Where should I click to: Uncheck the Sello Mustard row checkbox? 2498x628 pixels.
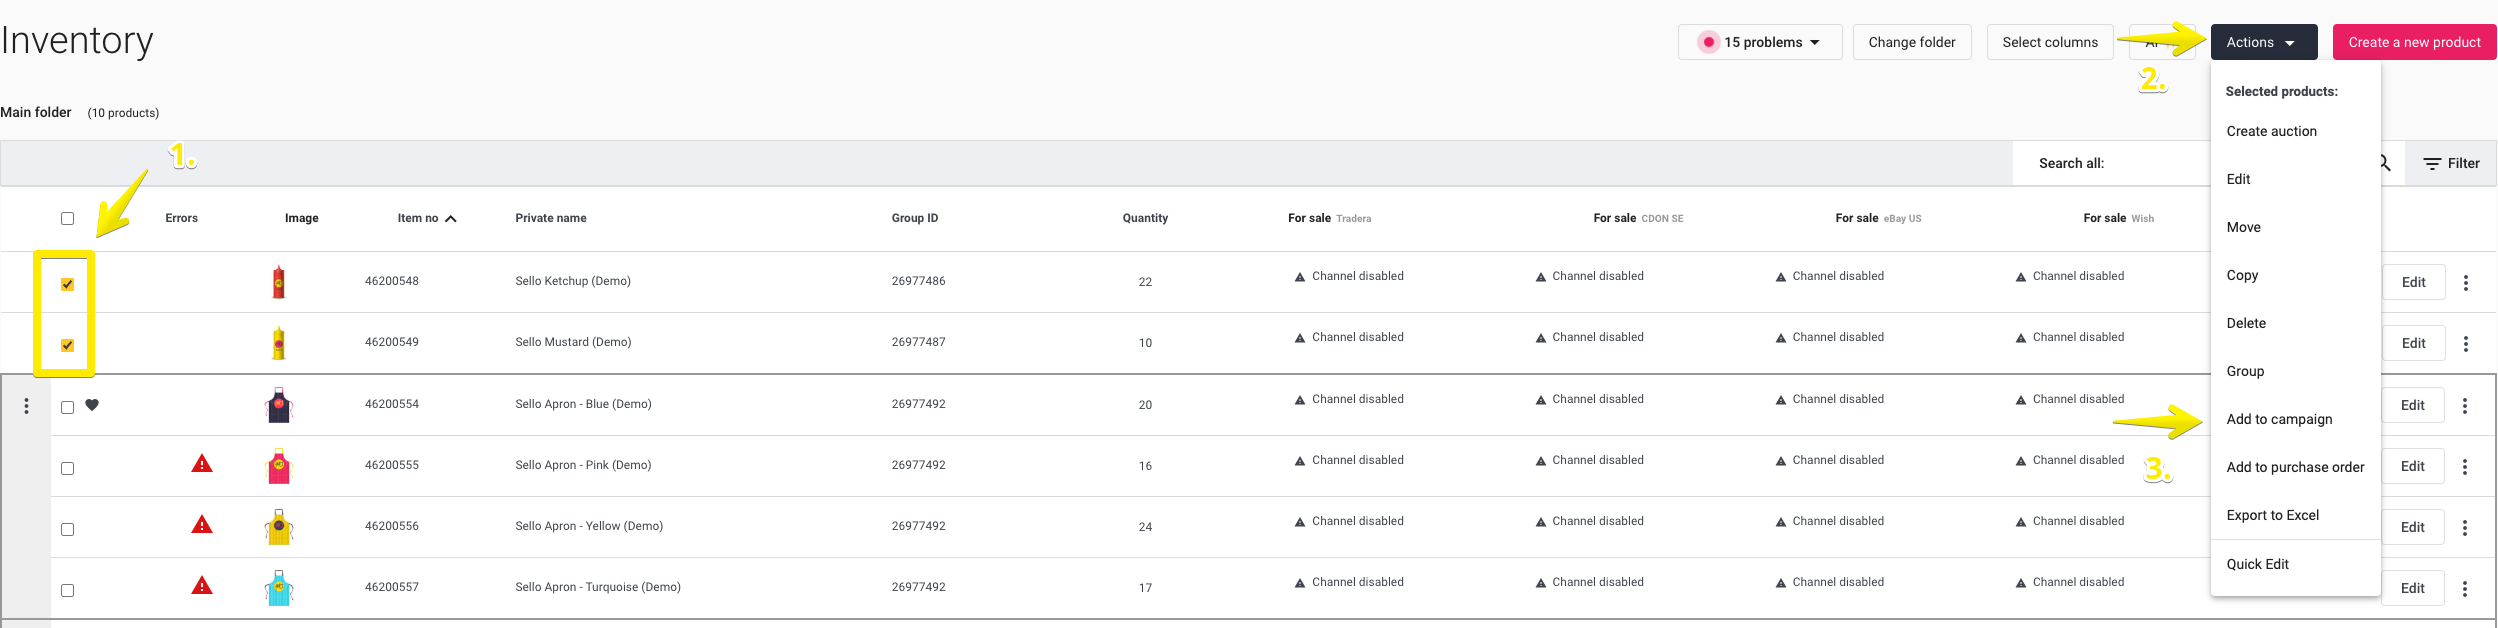coord(67,345)
